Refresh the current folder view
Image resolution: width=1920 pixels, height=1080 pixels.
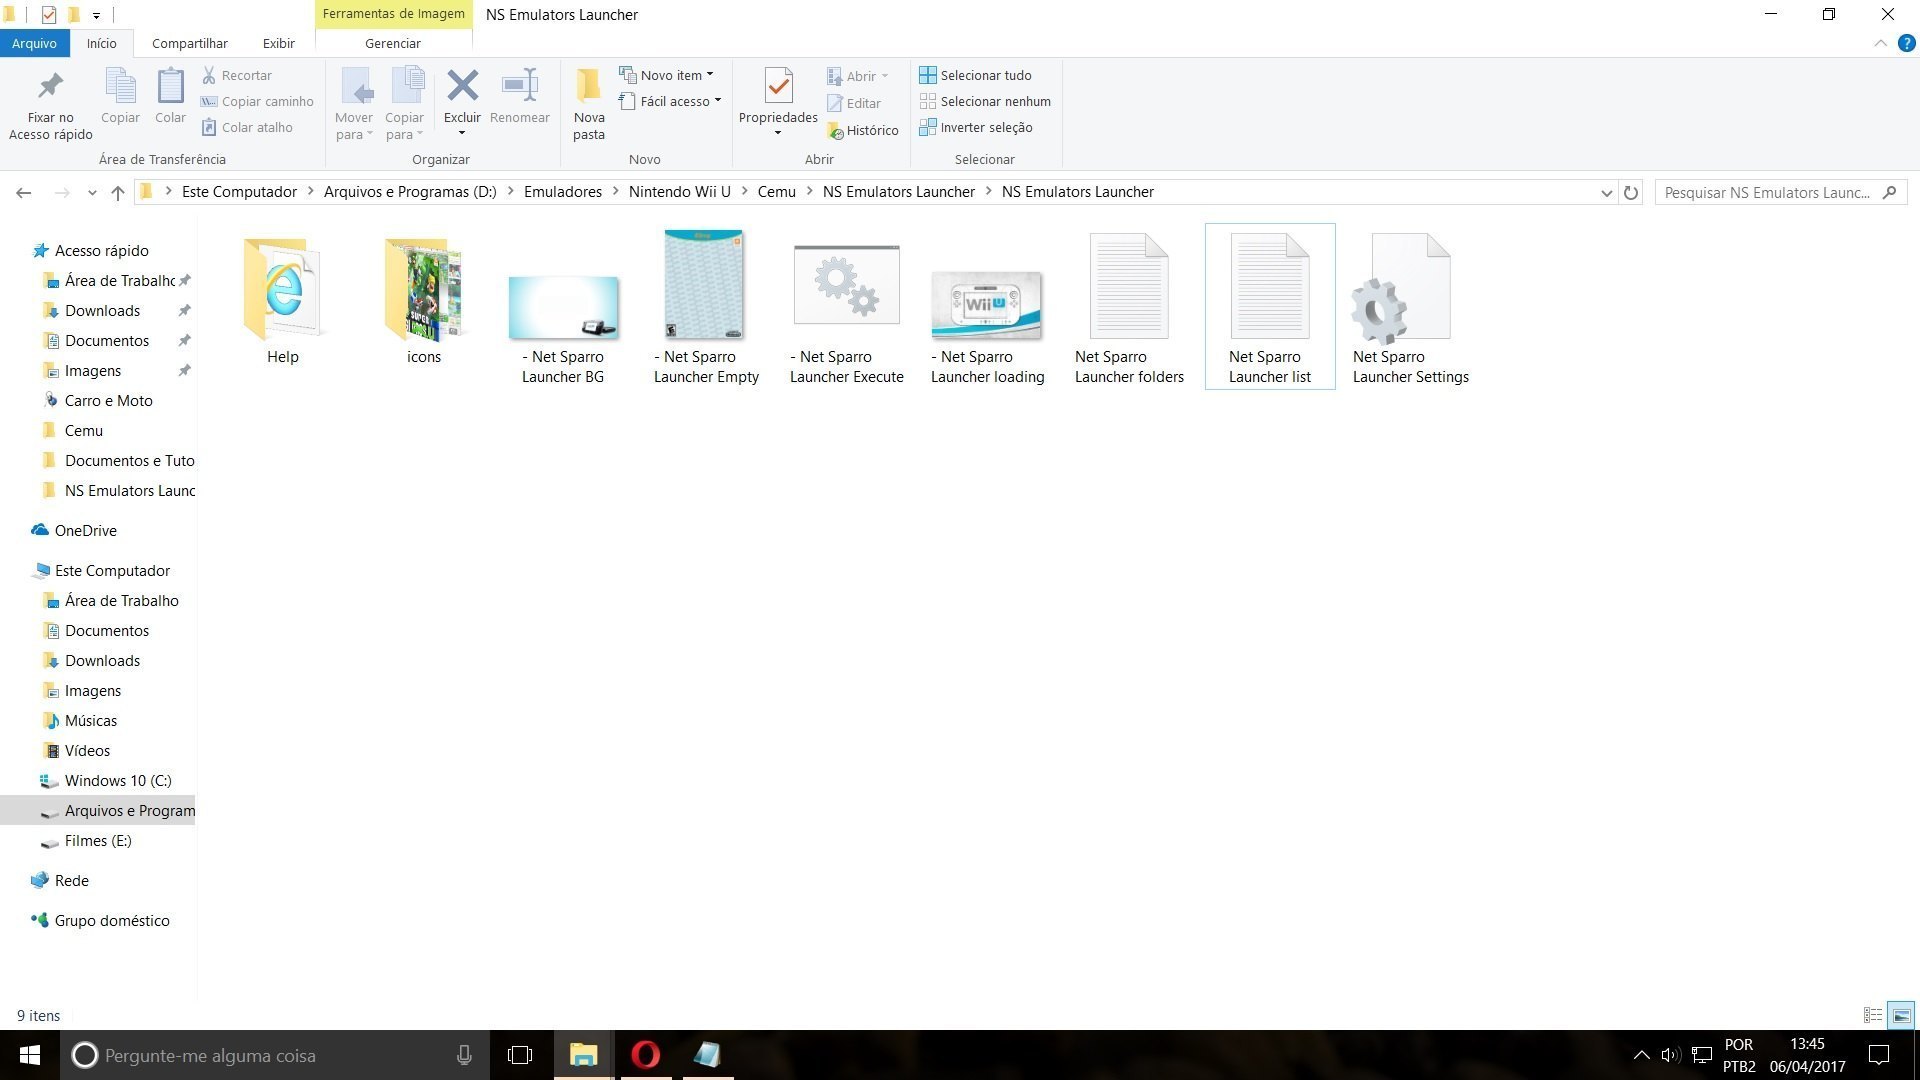[x=1631, y=192]
